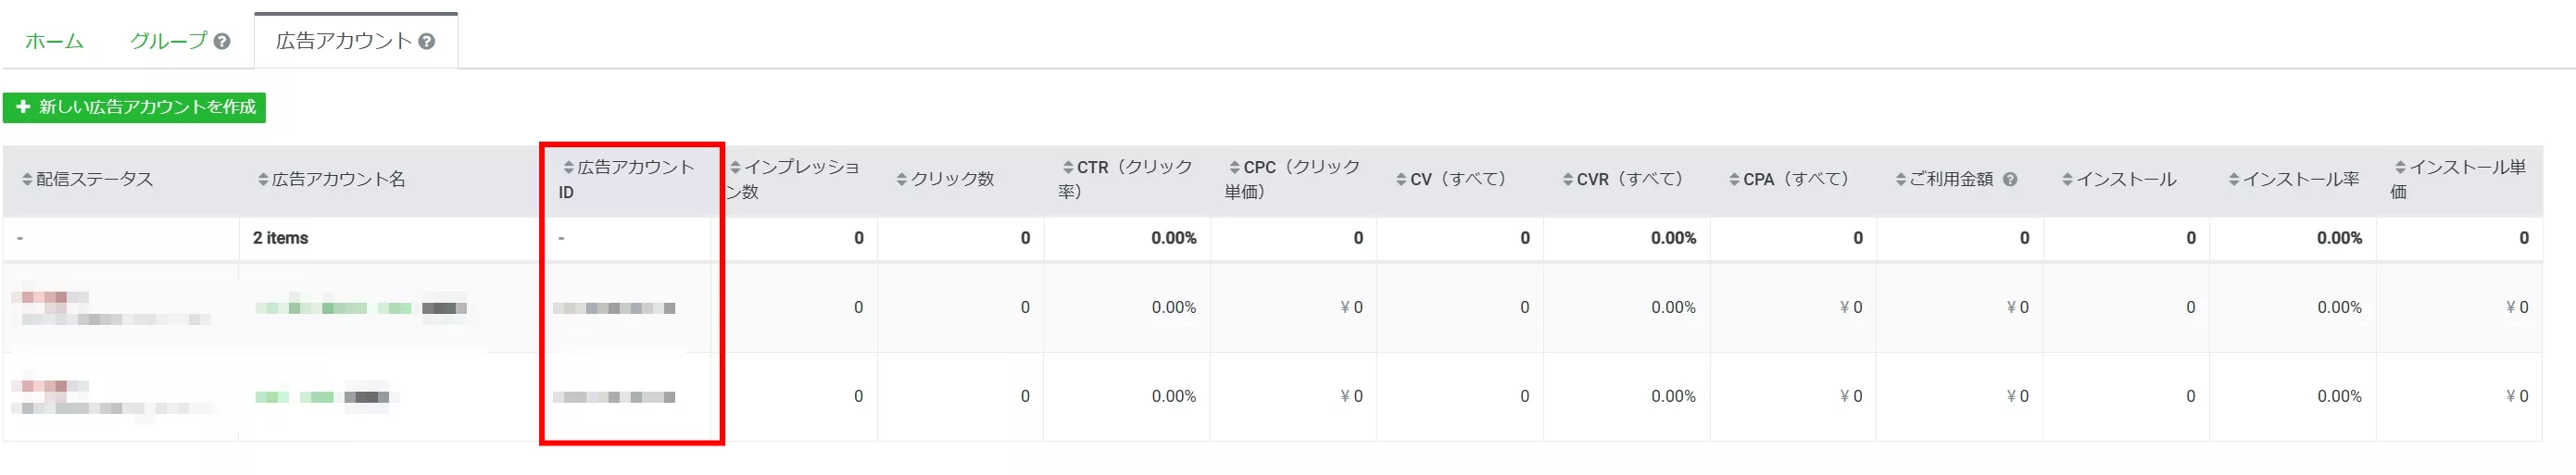This screenshot has width=2576, height=475.
Task: Sort table by インプレッション数 header
Action: click(801, 168)
